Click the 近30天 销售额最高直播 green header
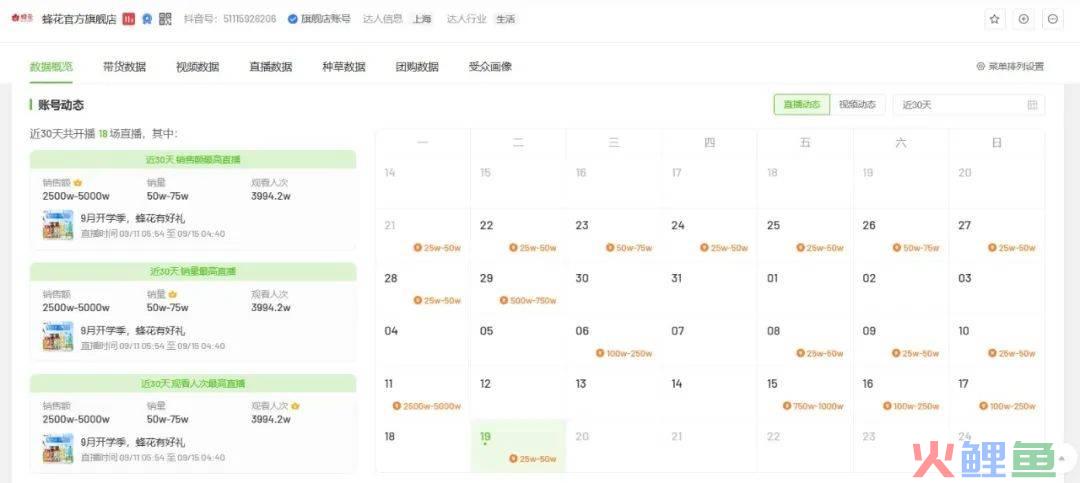The image size is (1080, 483). pyautogui.click(x=193, y=160)
